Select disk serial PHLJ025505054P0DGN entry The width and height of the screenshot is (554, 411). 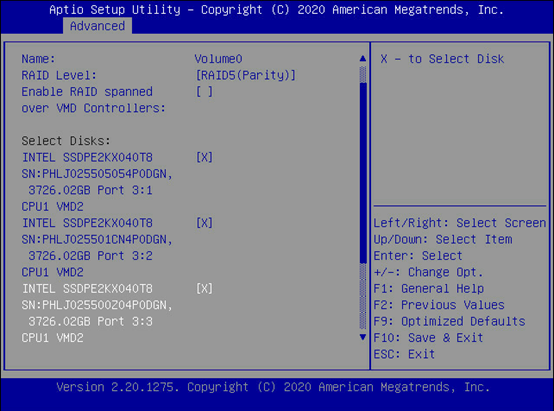(x=97, y=174)
